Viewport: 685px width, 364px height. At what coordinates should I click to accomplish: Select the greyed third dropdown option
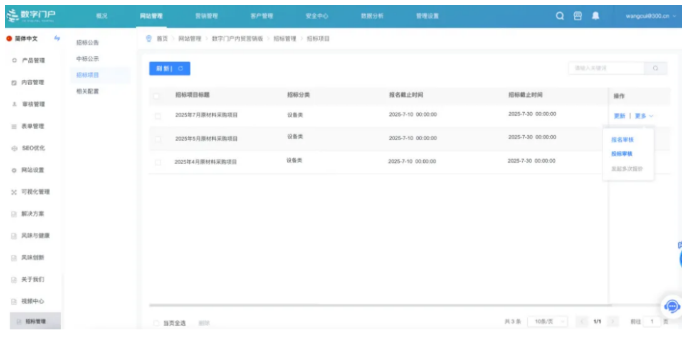[627, 169]
